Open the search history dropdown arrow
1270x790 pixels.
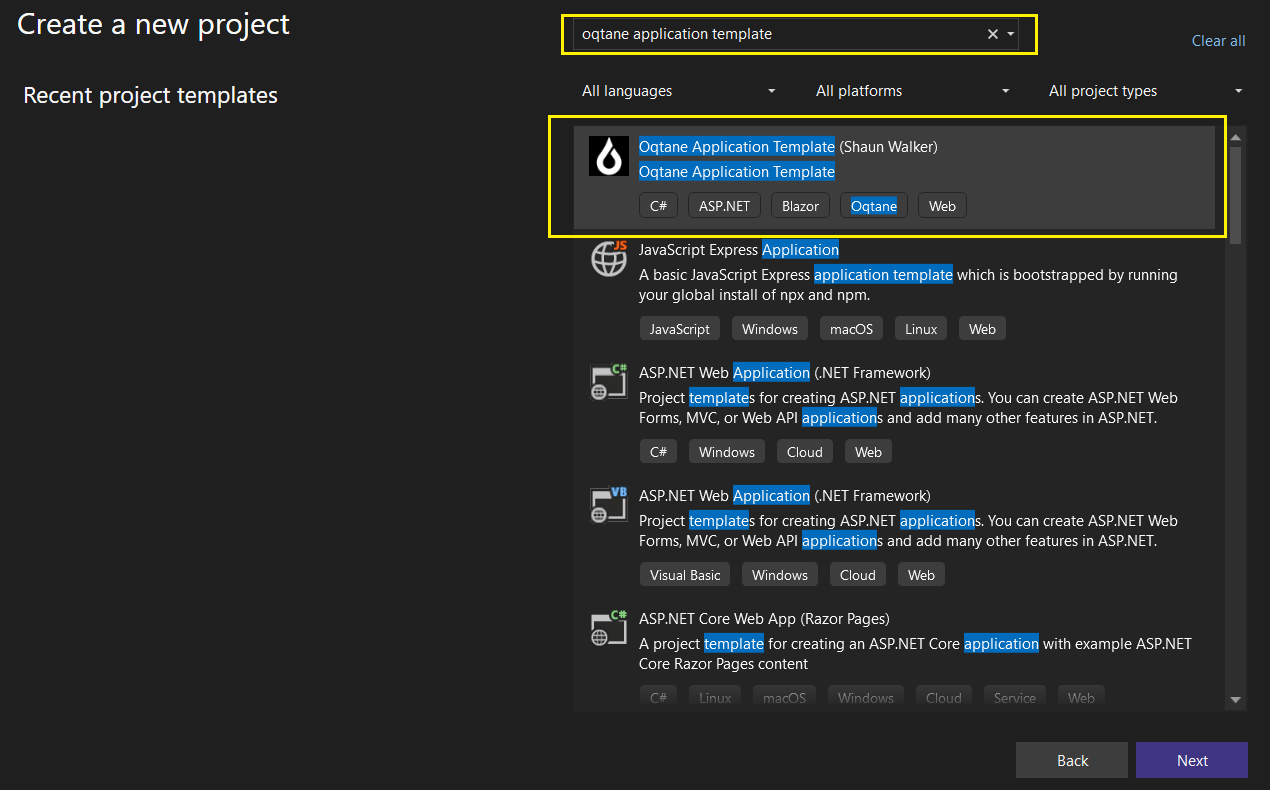1011,34
